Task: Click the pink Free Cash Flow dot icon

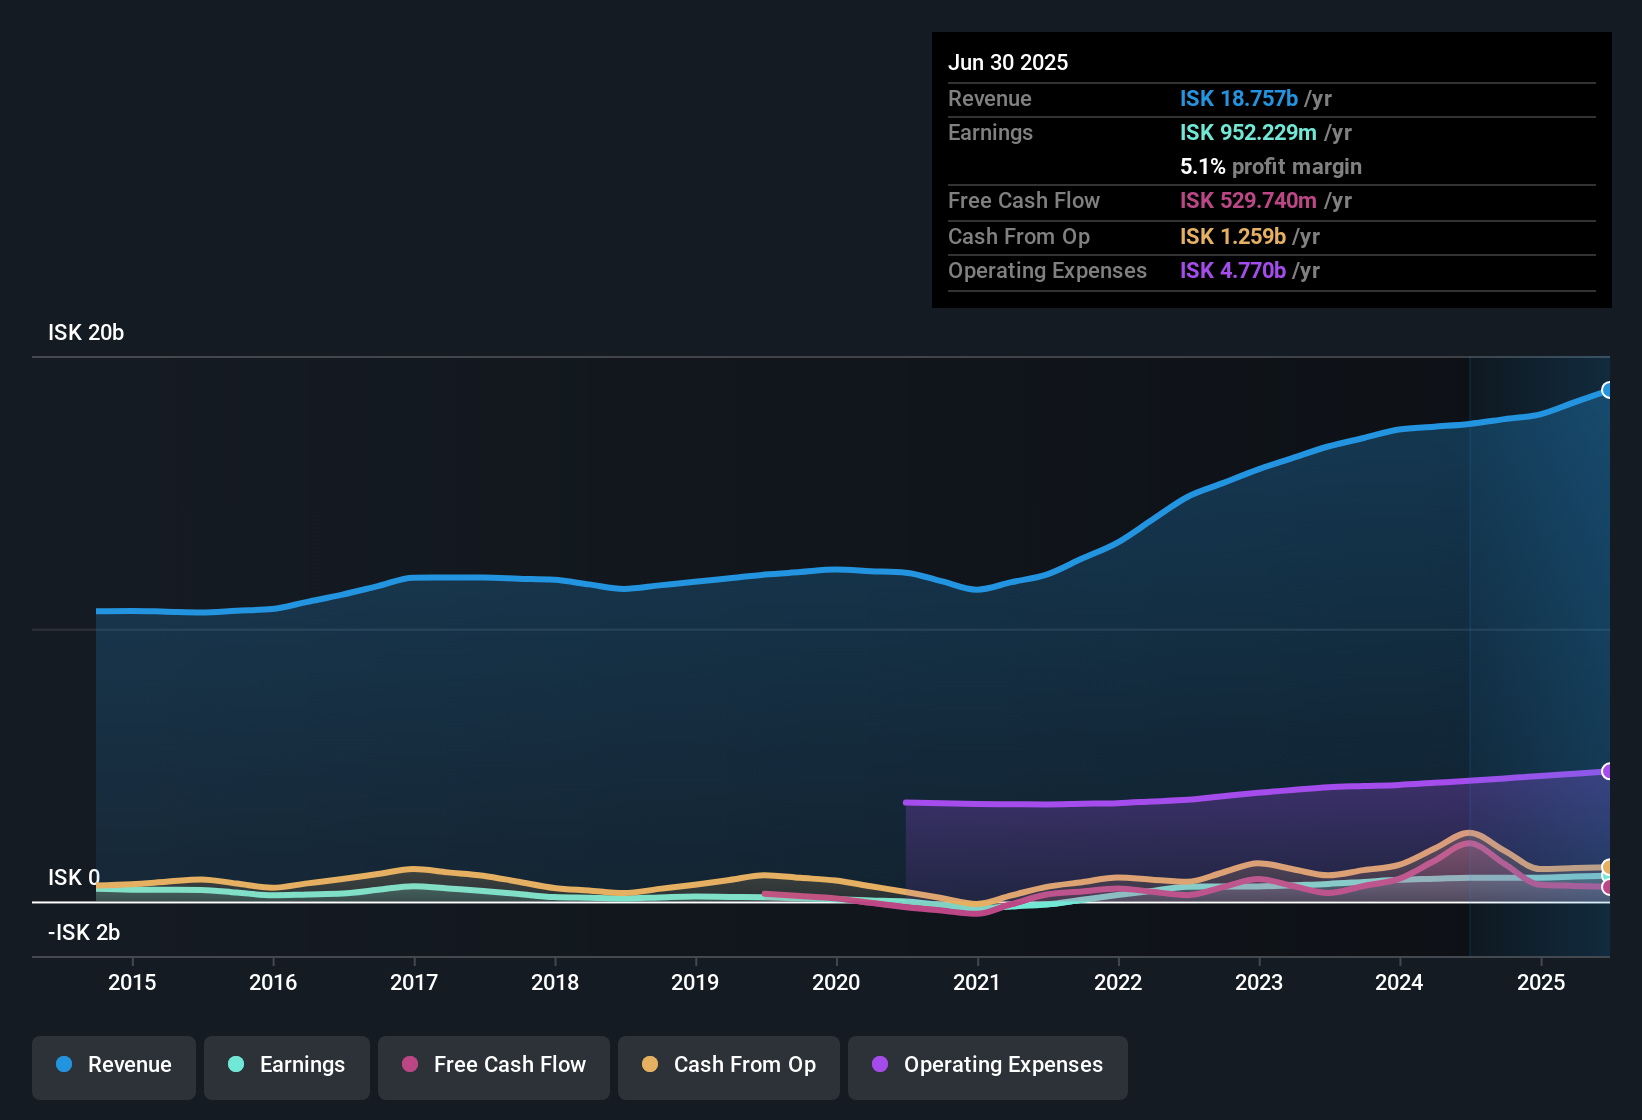Action: [409, 1065]
